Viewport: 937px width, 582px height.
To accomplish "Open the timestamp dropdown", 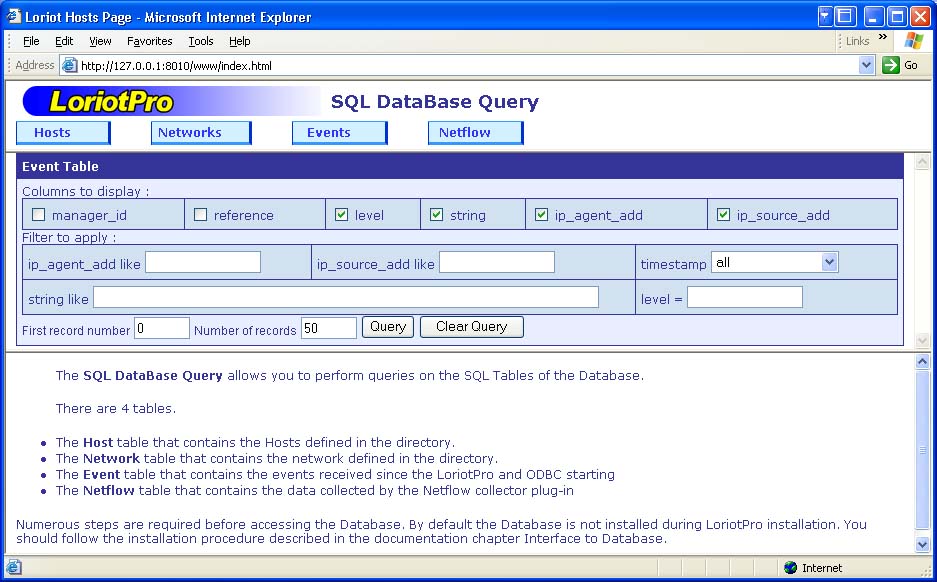I will click(829, 262).
